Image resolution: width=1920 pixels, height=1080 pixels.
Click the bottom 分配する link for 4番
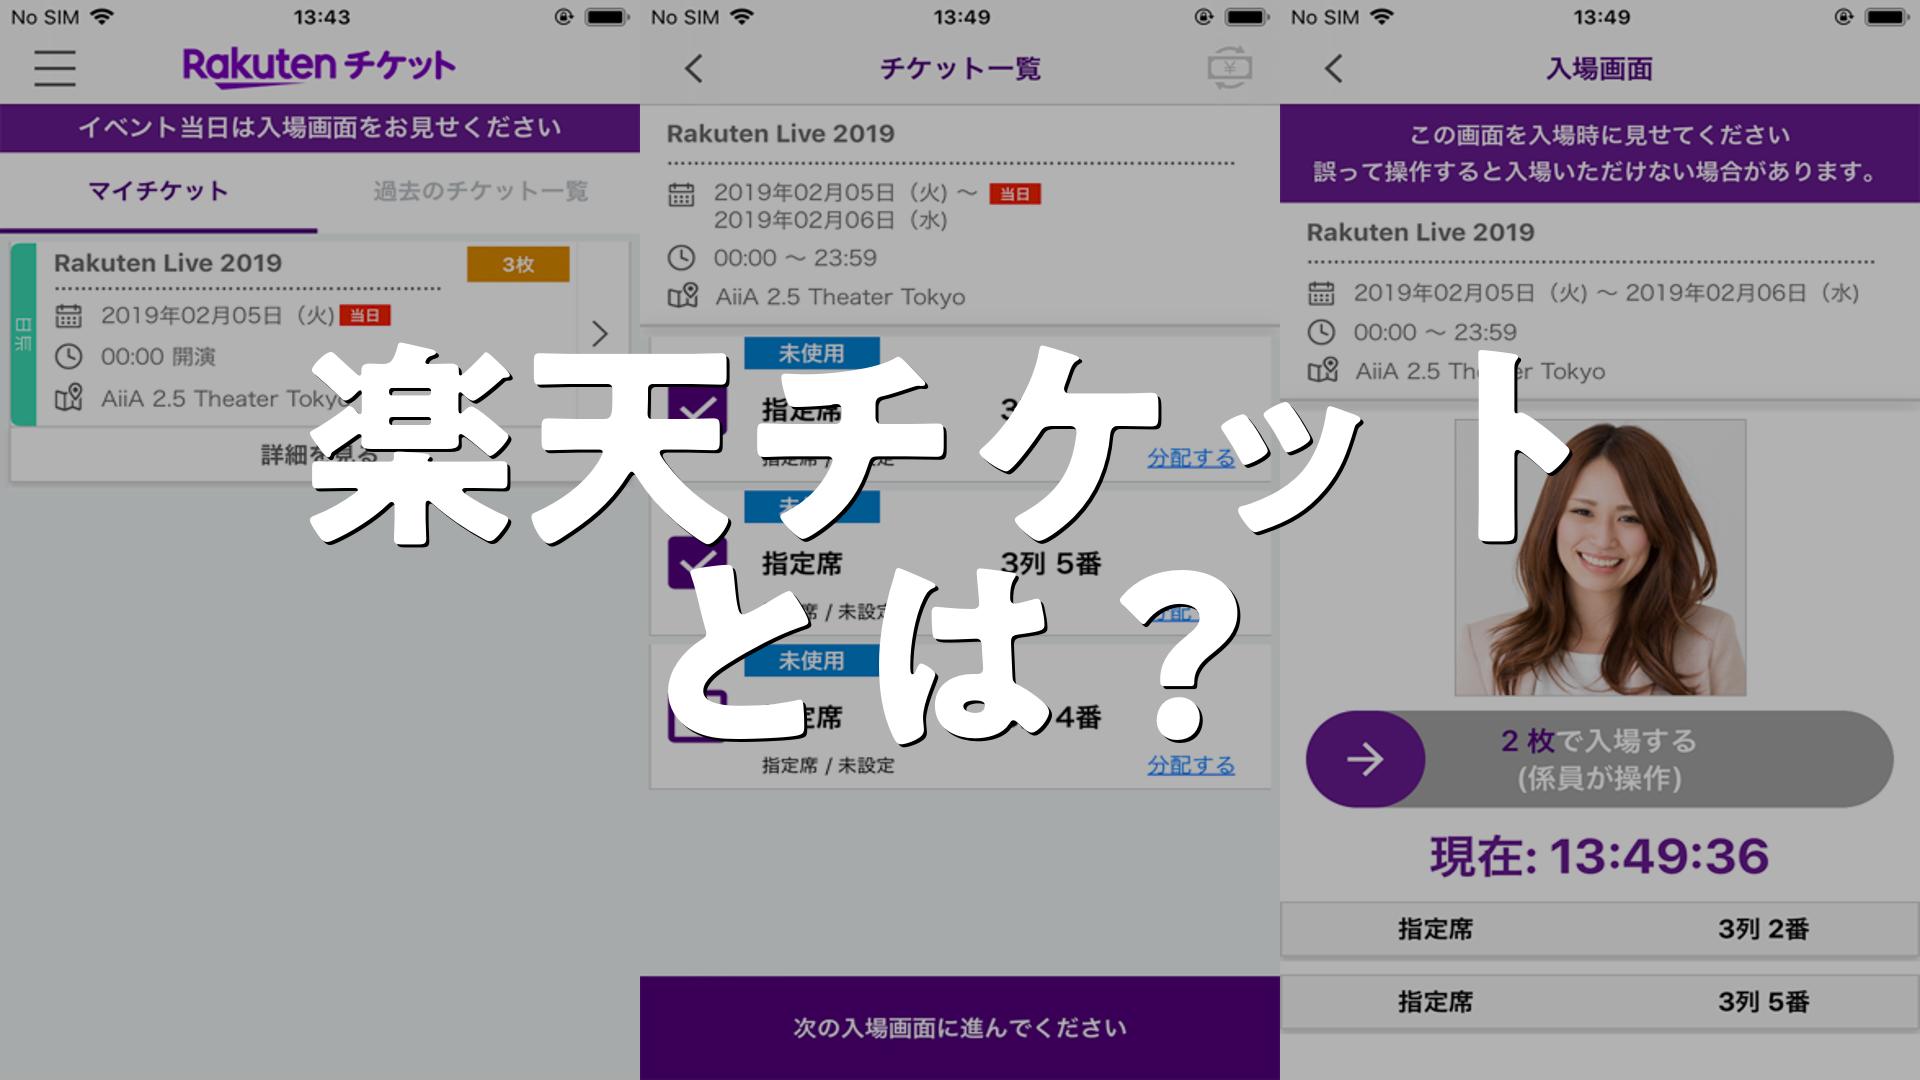1190,765
